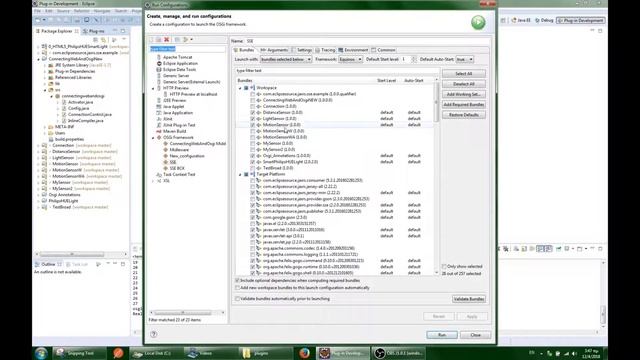This screenshot has height=360, width=640.
Task: Toggle Include optional dependencies checkbox
Action: (237, 281)
